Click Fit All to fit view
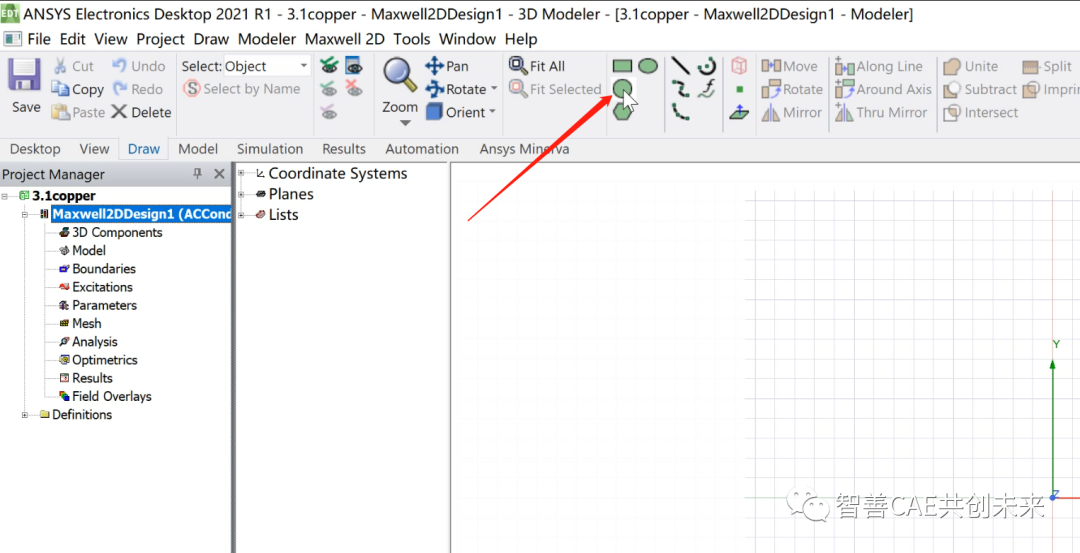 click(537, 66)
